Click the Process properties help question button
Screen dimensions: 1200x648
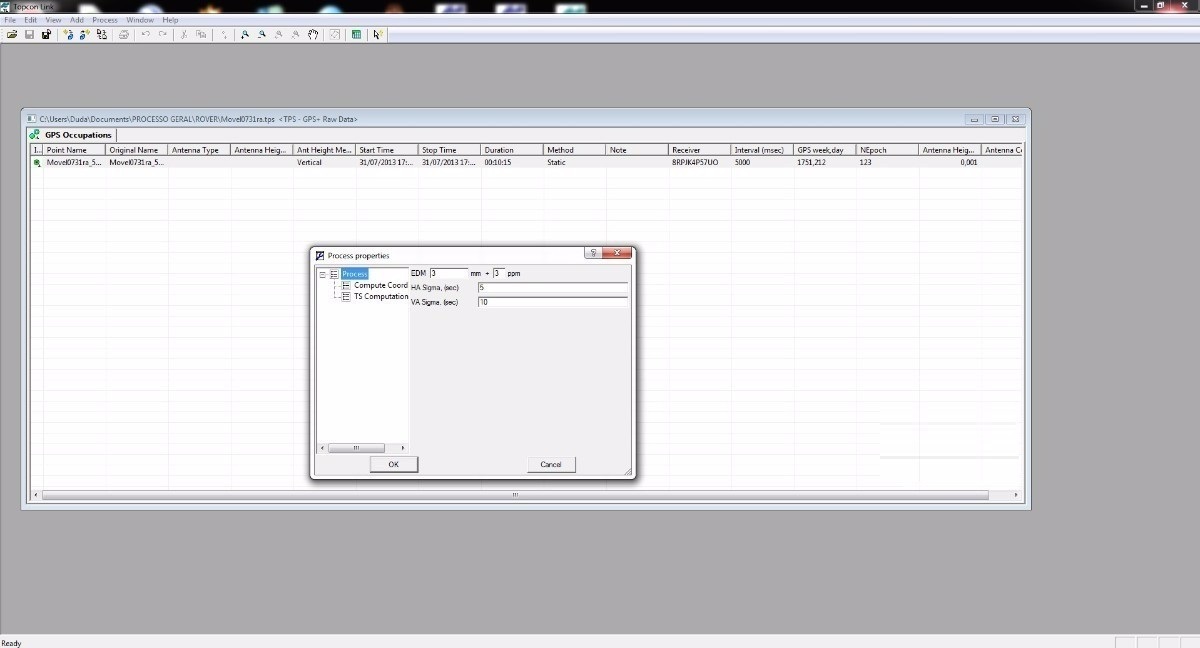pyautogui.click(x=594, y=254)
